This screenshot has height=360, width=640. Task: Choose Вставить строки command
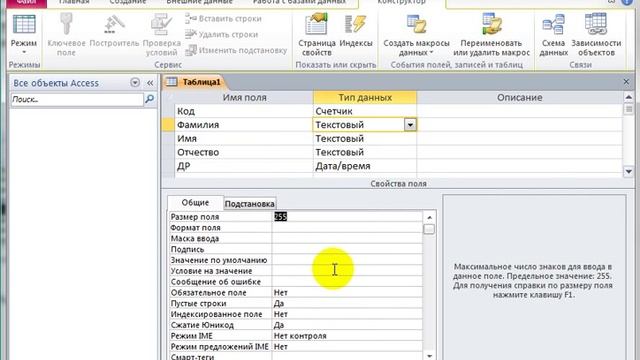[x=223, y=19]
